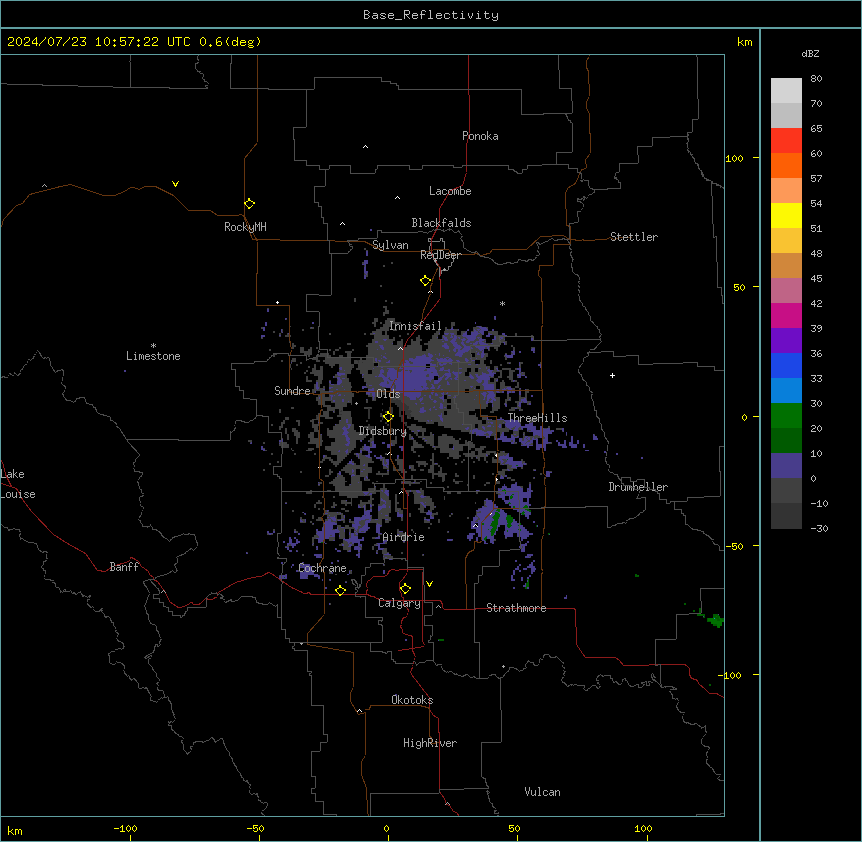Click the 80 value on dBZ scale
Image resolution: width=862 pixels, height=842 pixels.
pos(816,79)
